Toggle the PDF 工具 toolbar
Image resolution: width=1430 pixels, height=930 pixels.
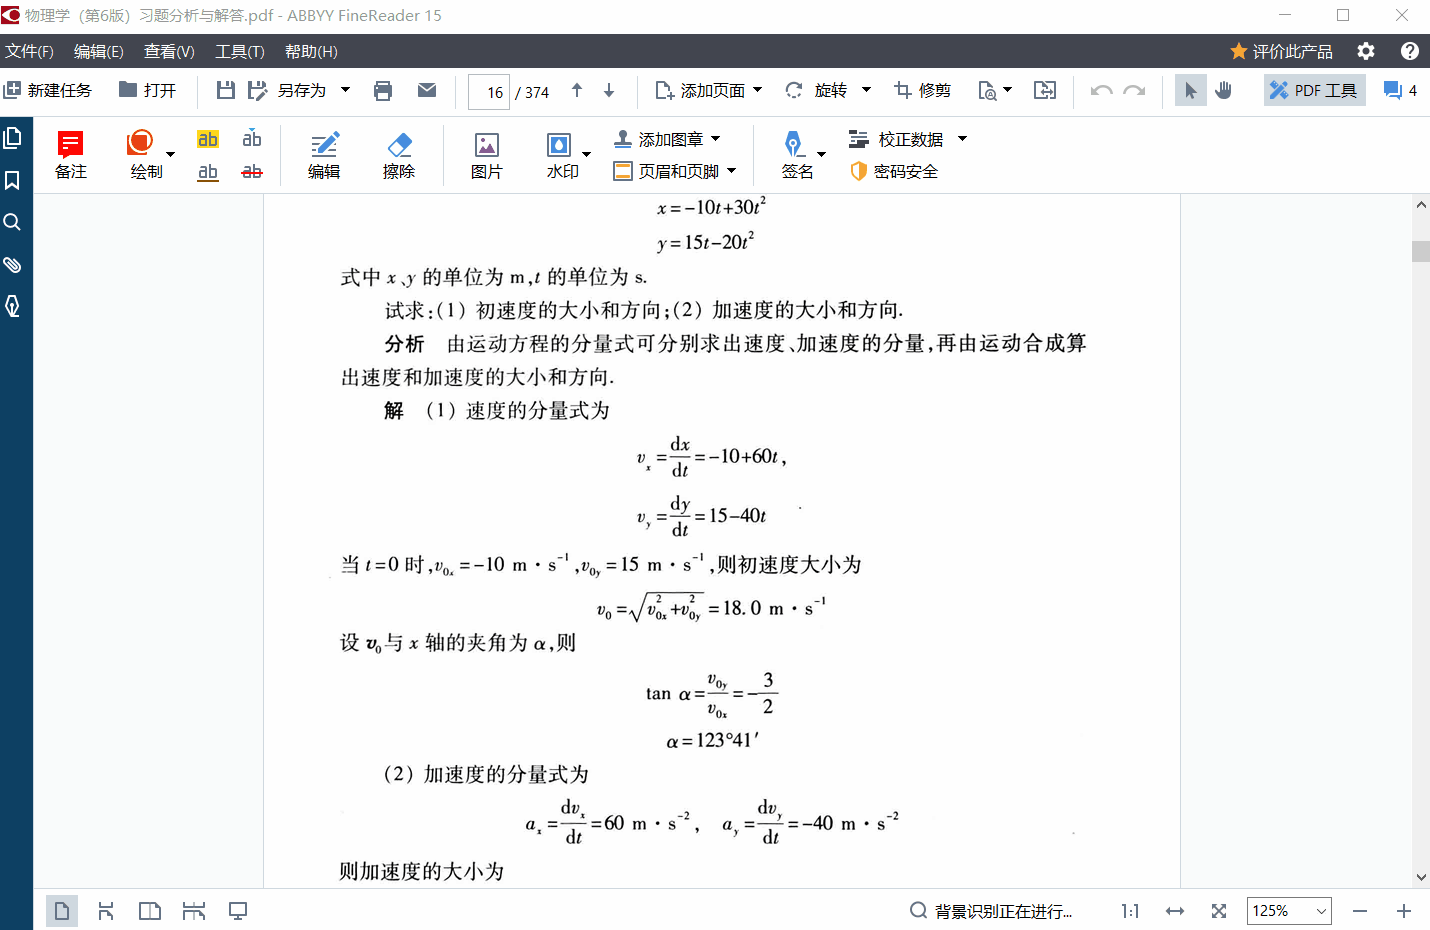1314,90
